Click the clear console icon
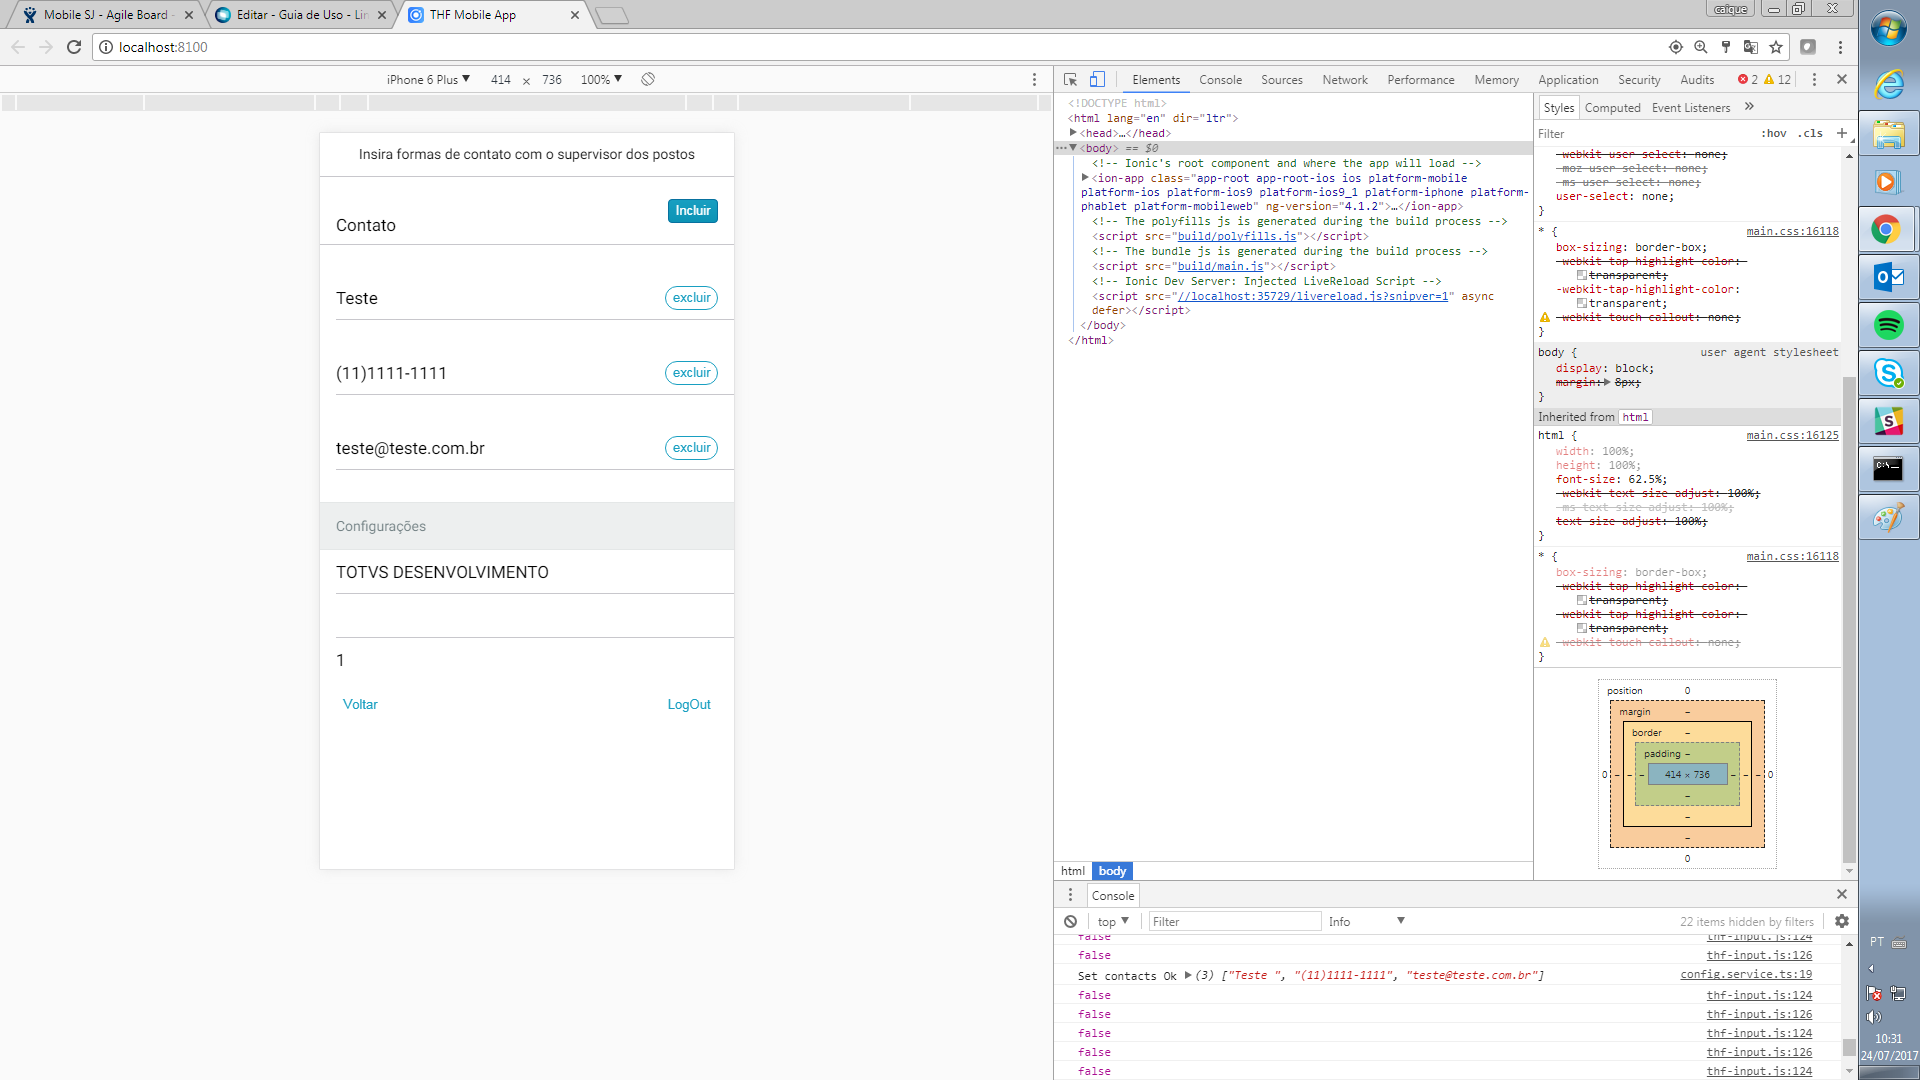The image size is (1920, 1080). [1070, 921]
